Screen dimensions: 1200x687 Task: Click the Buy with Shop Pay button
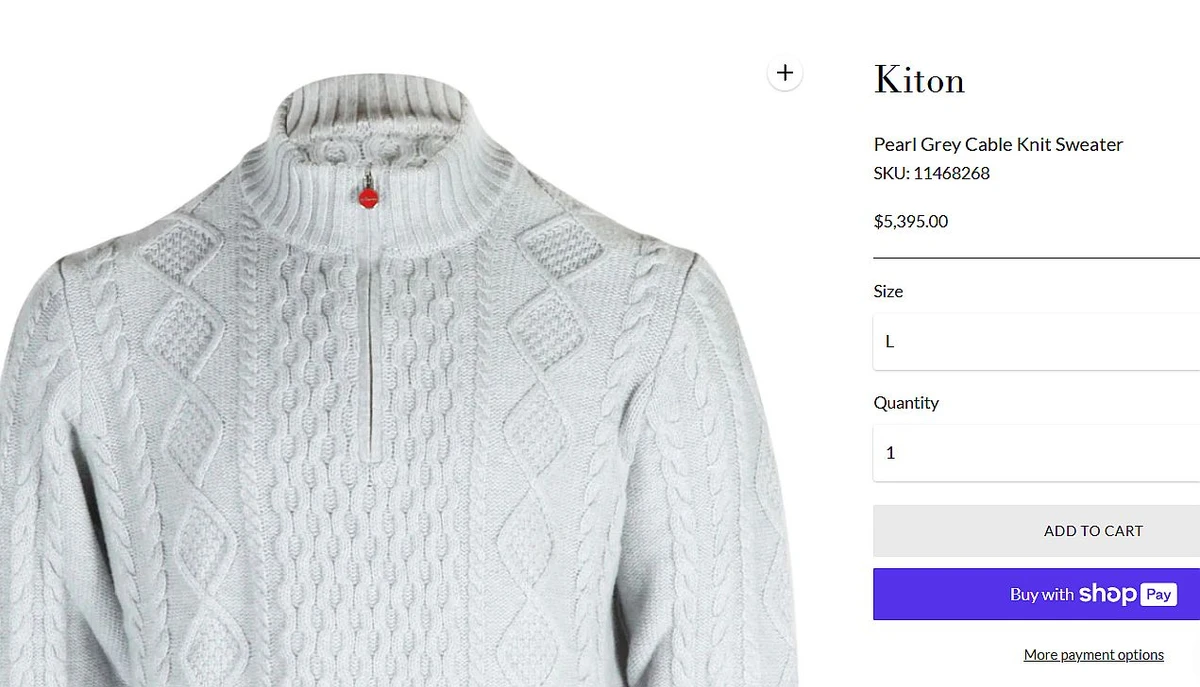[1035, 593]
